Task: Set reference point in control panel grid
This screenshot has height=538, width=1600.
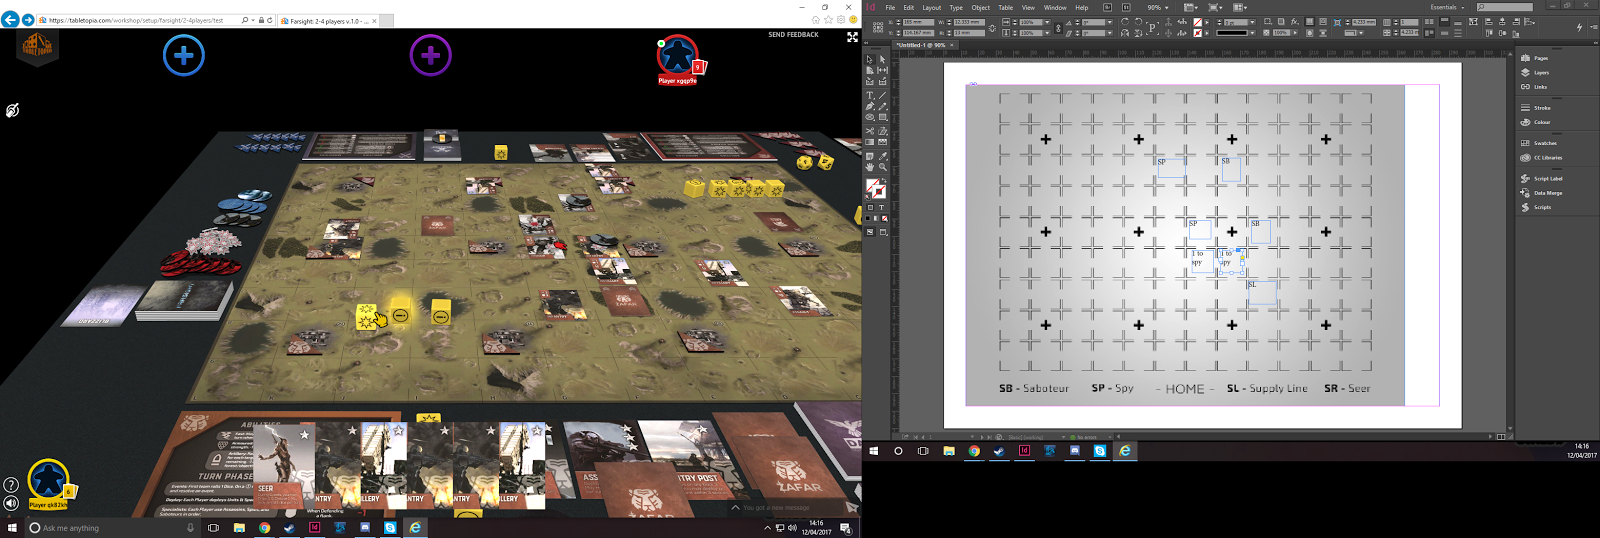Action: coord(878,27)
